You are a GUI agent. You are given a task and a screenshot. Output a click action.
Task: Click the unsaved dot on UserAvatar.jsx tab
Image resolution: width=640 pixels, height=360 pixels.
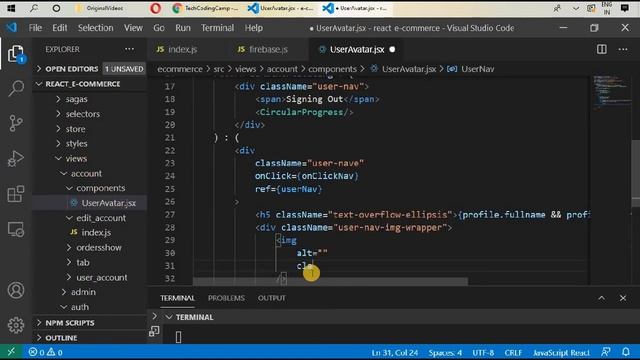coord(392,49)
